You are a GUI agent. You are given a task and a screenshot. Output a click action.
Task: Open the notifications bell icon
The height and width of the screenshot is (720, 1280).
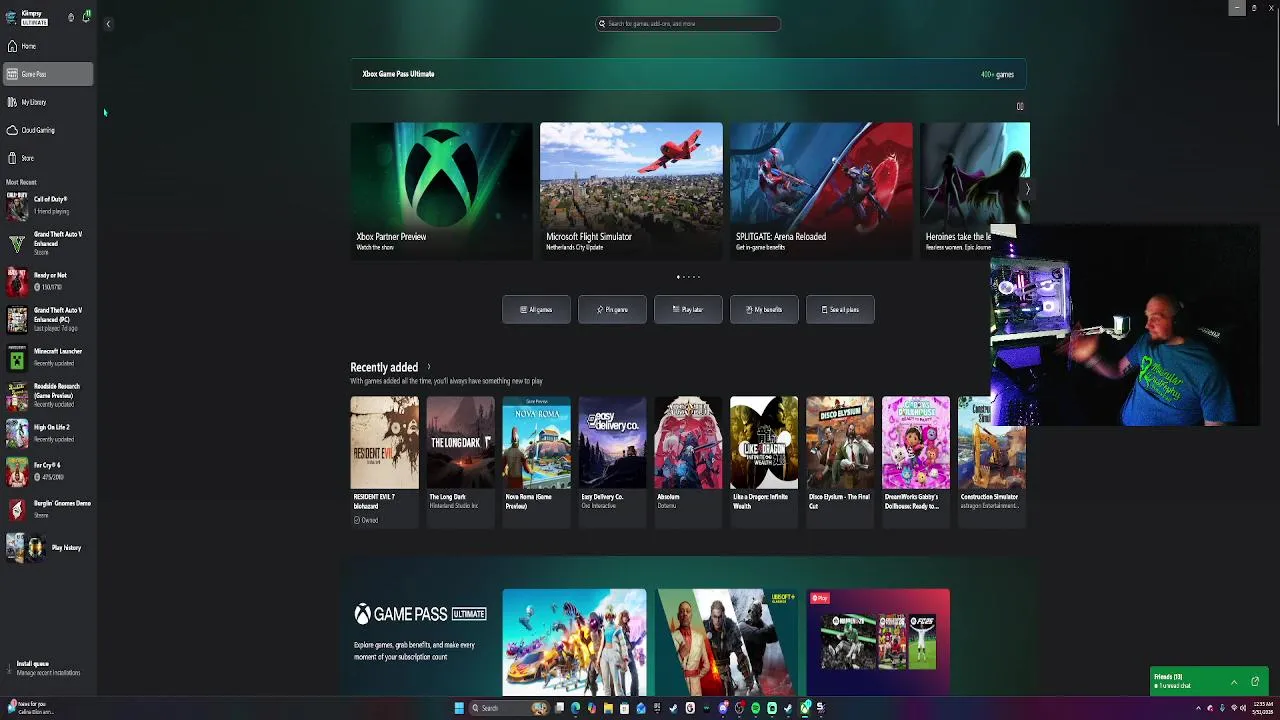(86, 17)
